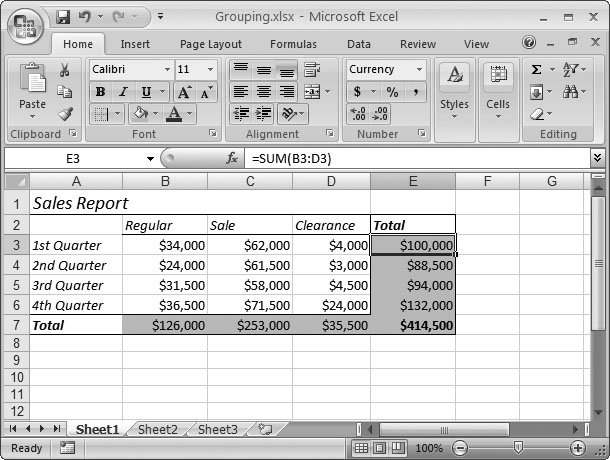The image size is (610, 460).
Task: Select cell E7 containing $414,500
Action: tap(412, 325)
